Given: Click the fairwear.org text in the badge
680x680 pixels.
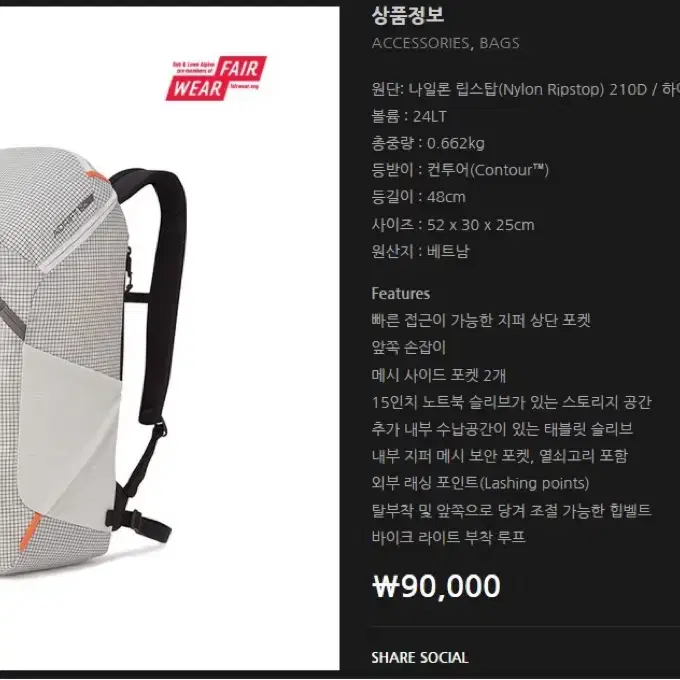Looking at the screenshot, I should [x=245, y=86].
